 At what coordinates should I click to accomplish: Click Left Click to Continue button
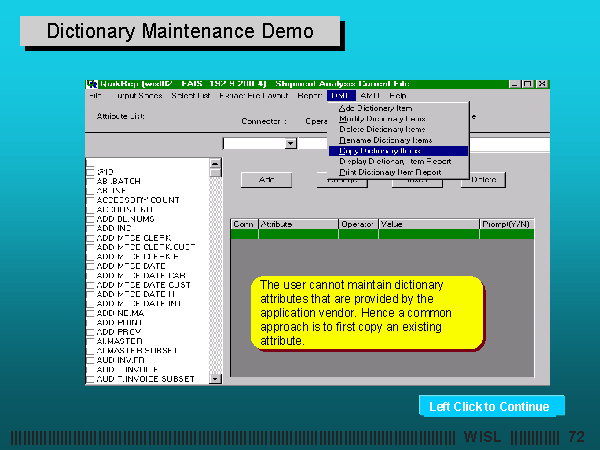pos(490,406)
